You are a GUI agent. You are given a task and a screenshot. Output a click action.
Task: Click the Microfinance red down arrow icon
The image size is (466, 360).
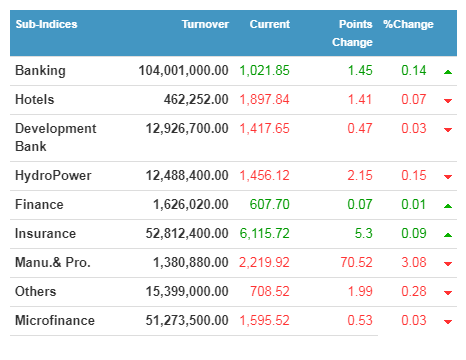click(448, 322)
